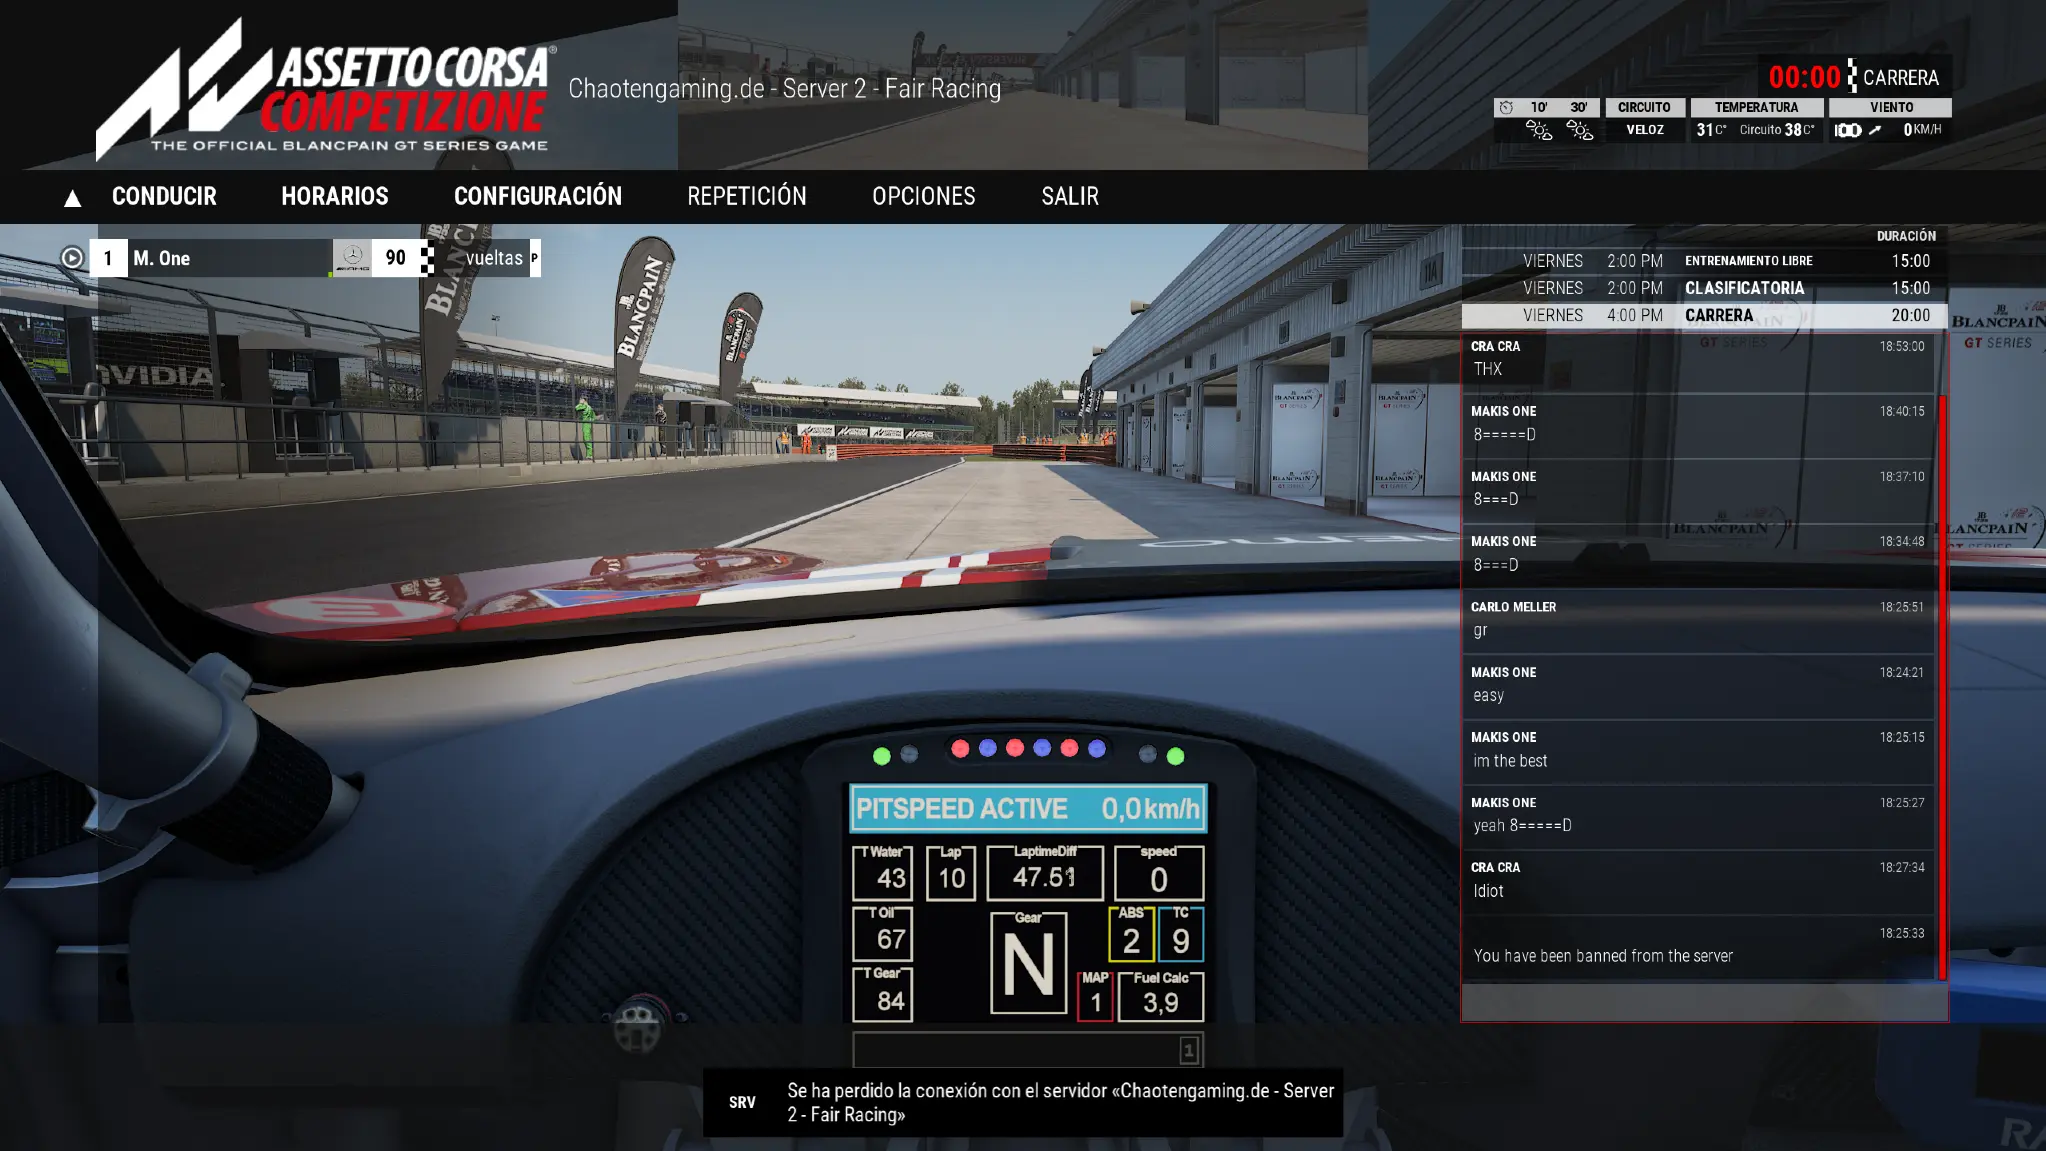Click the 00:00 session timer
2046x1151 pixels.
point(1804,77)
